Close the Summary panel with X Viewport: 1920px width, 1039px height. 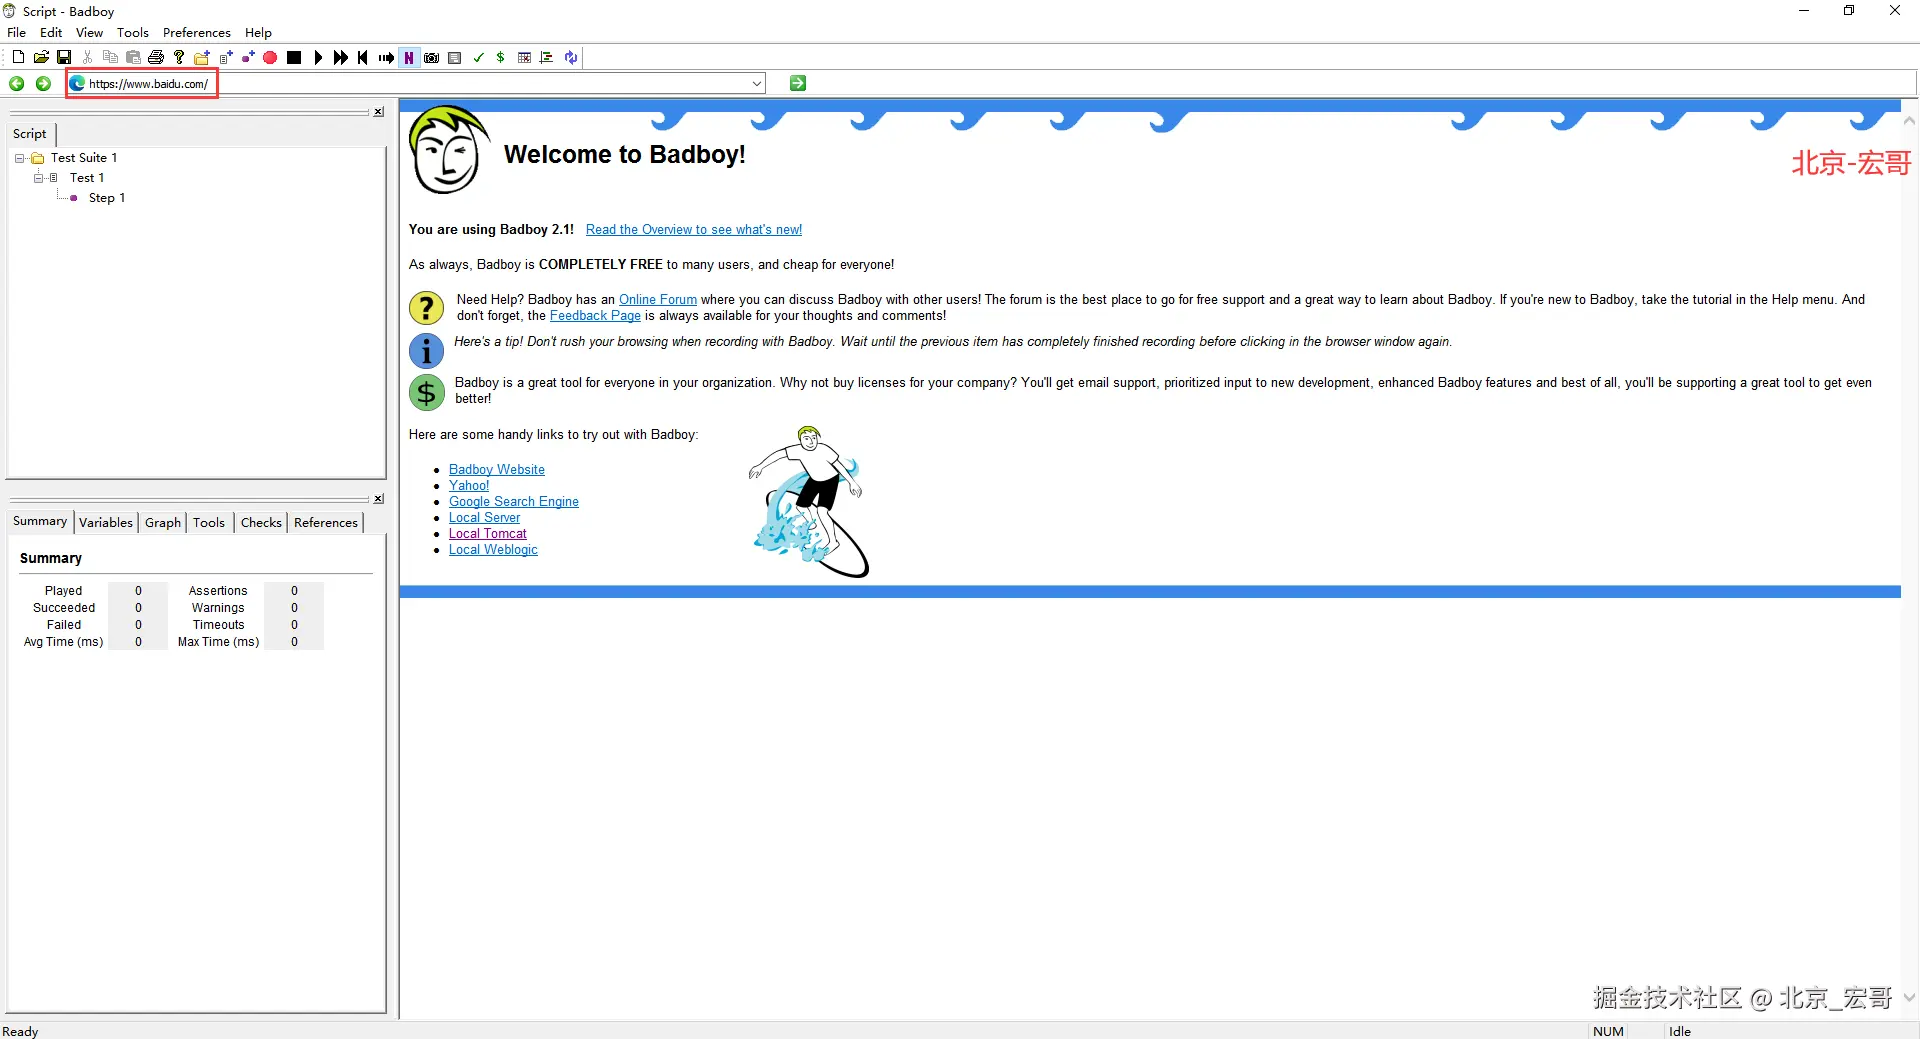379,499
